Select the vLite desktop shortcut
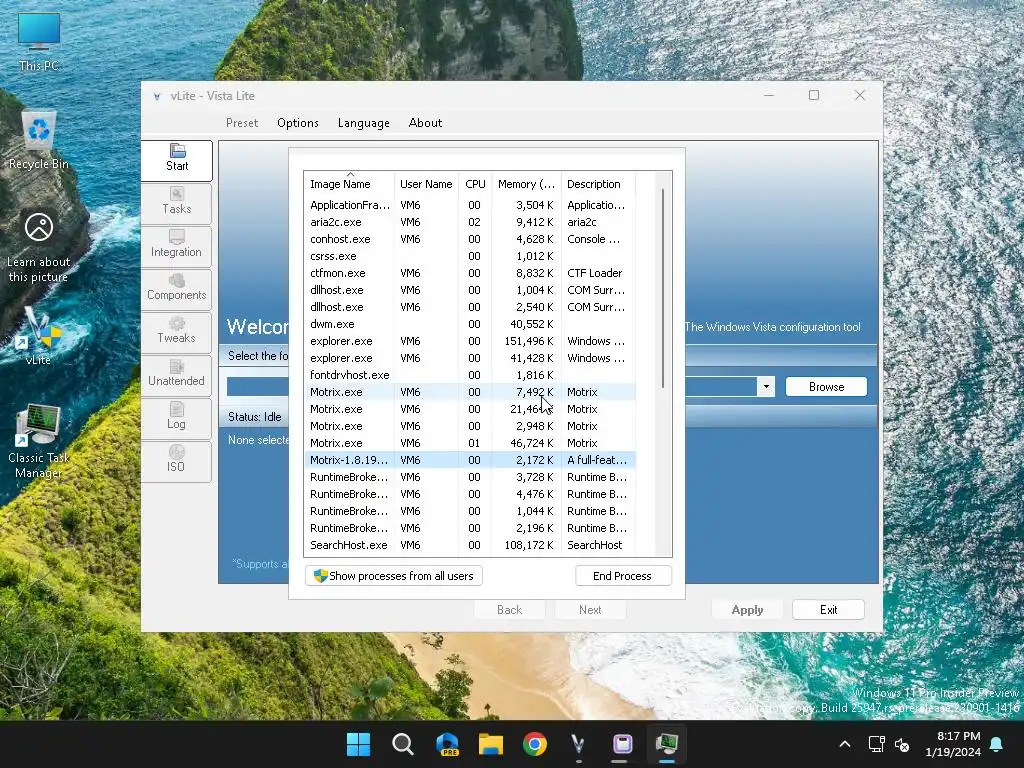1024x768 pixels. (39, 336)
